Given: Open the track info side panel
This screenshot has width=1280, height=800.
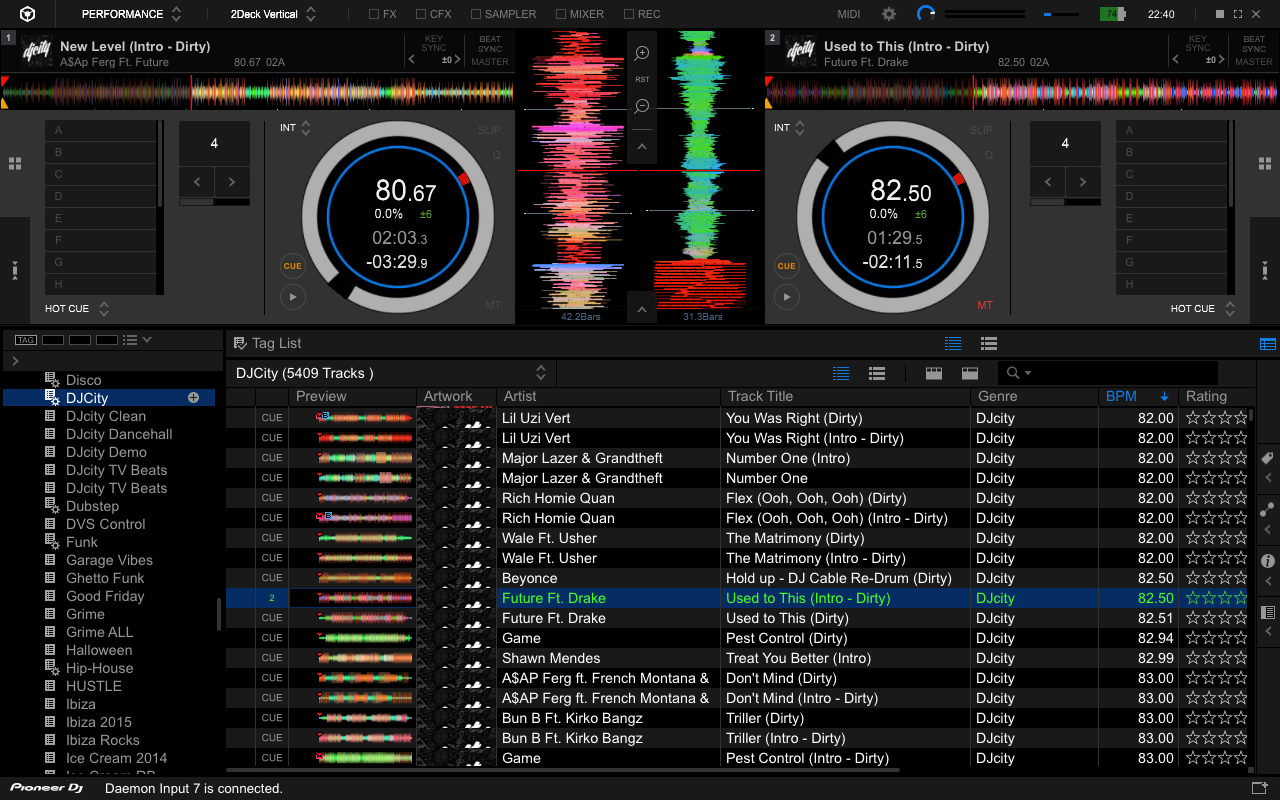Looking at the screenshot, I should (x=1268, y=561).
